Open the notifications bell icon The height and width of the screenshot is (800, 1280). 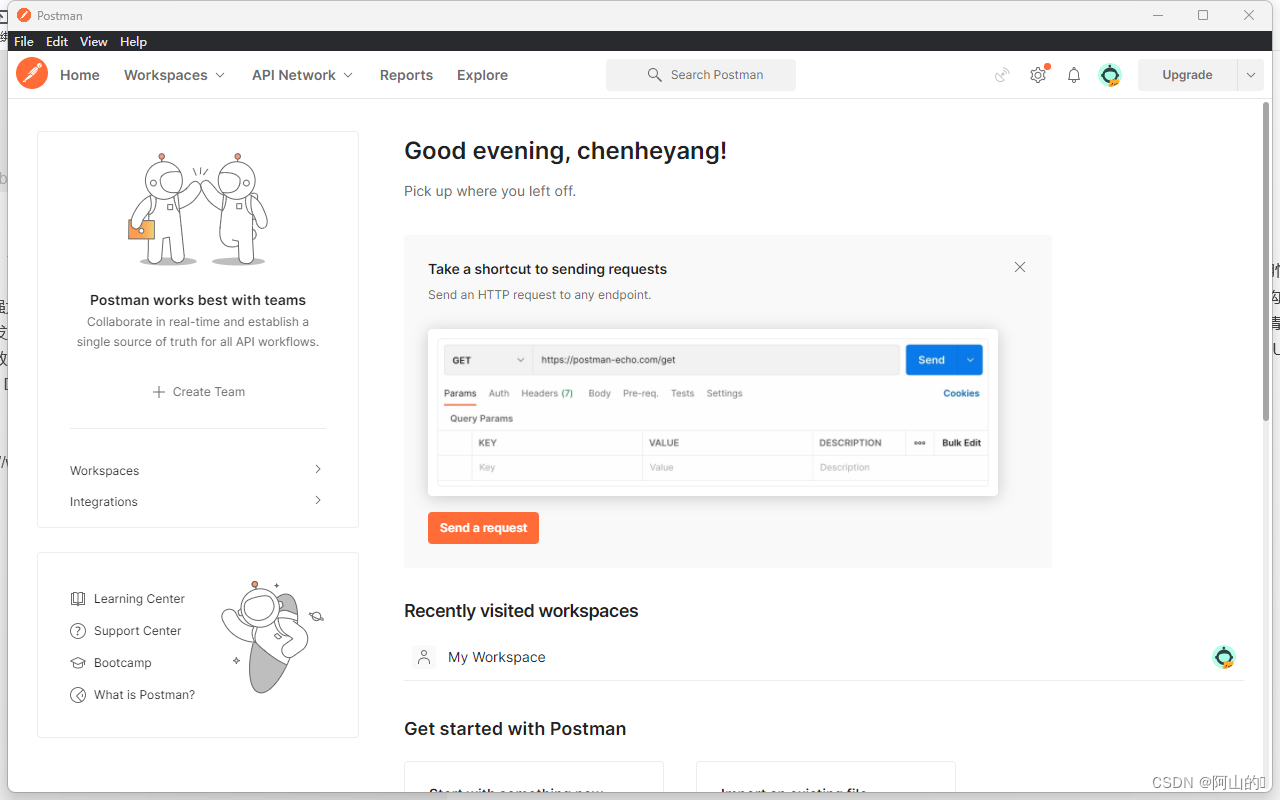point(1074,75)
